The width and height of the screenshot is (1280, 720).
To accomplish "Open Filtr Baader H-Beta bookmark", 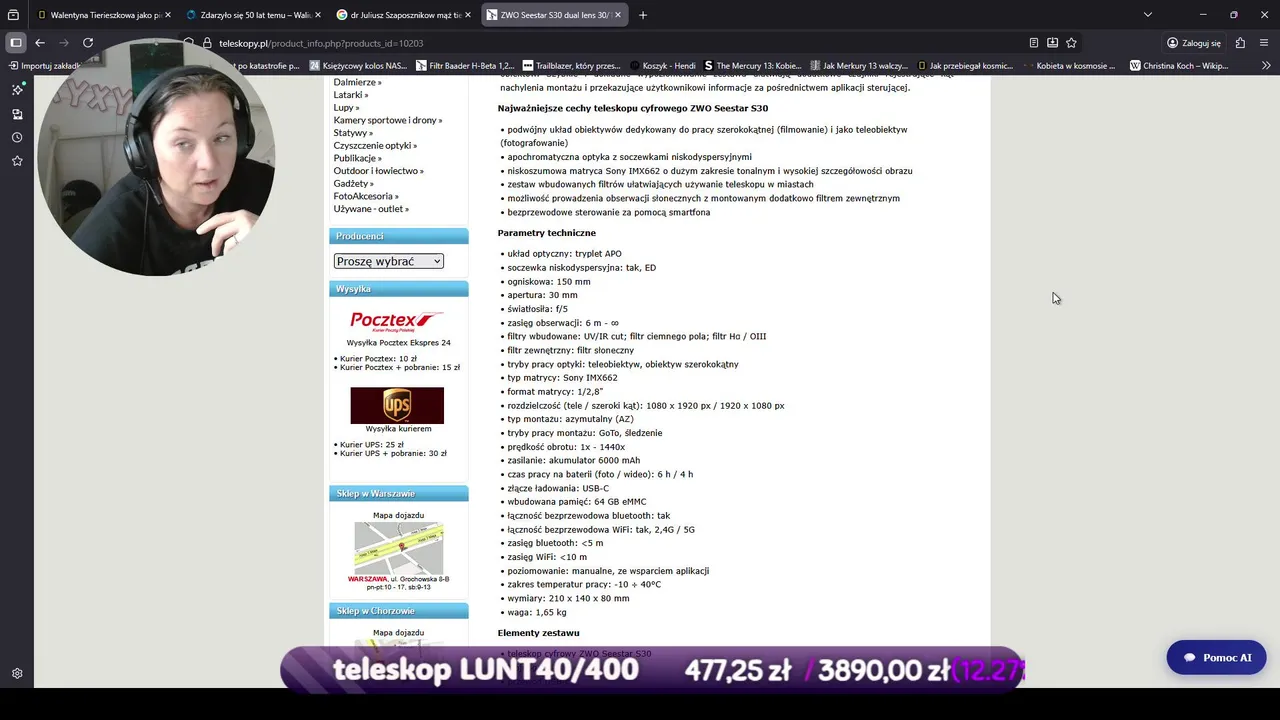I will (x=465, y=66).
